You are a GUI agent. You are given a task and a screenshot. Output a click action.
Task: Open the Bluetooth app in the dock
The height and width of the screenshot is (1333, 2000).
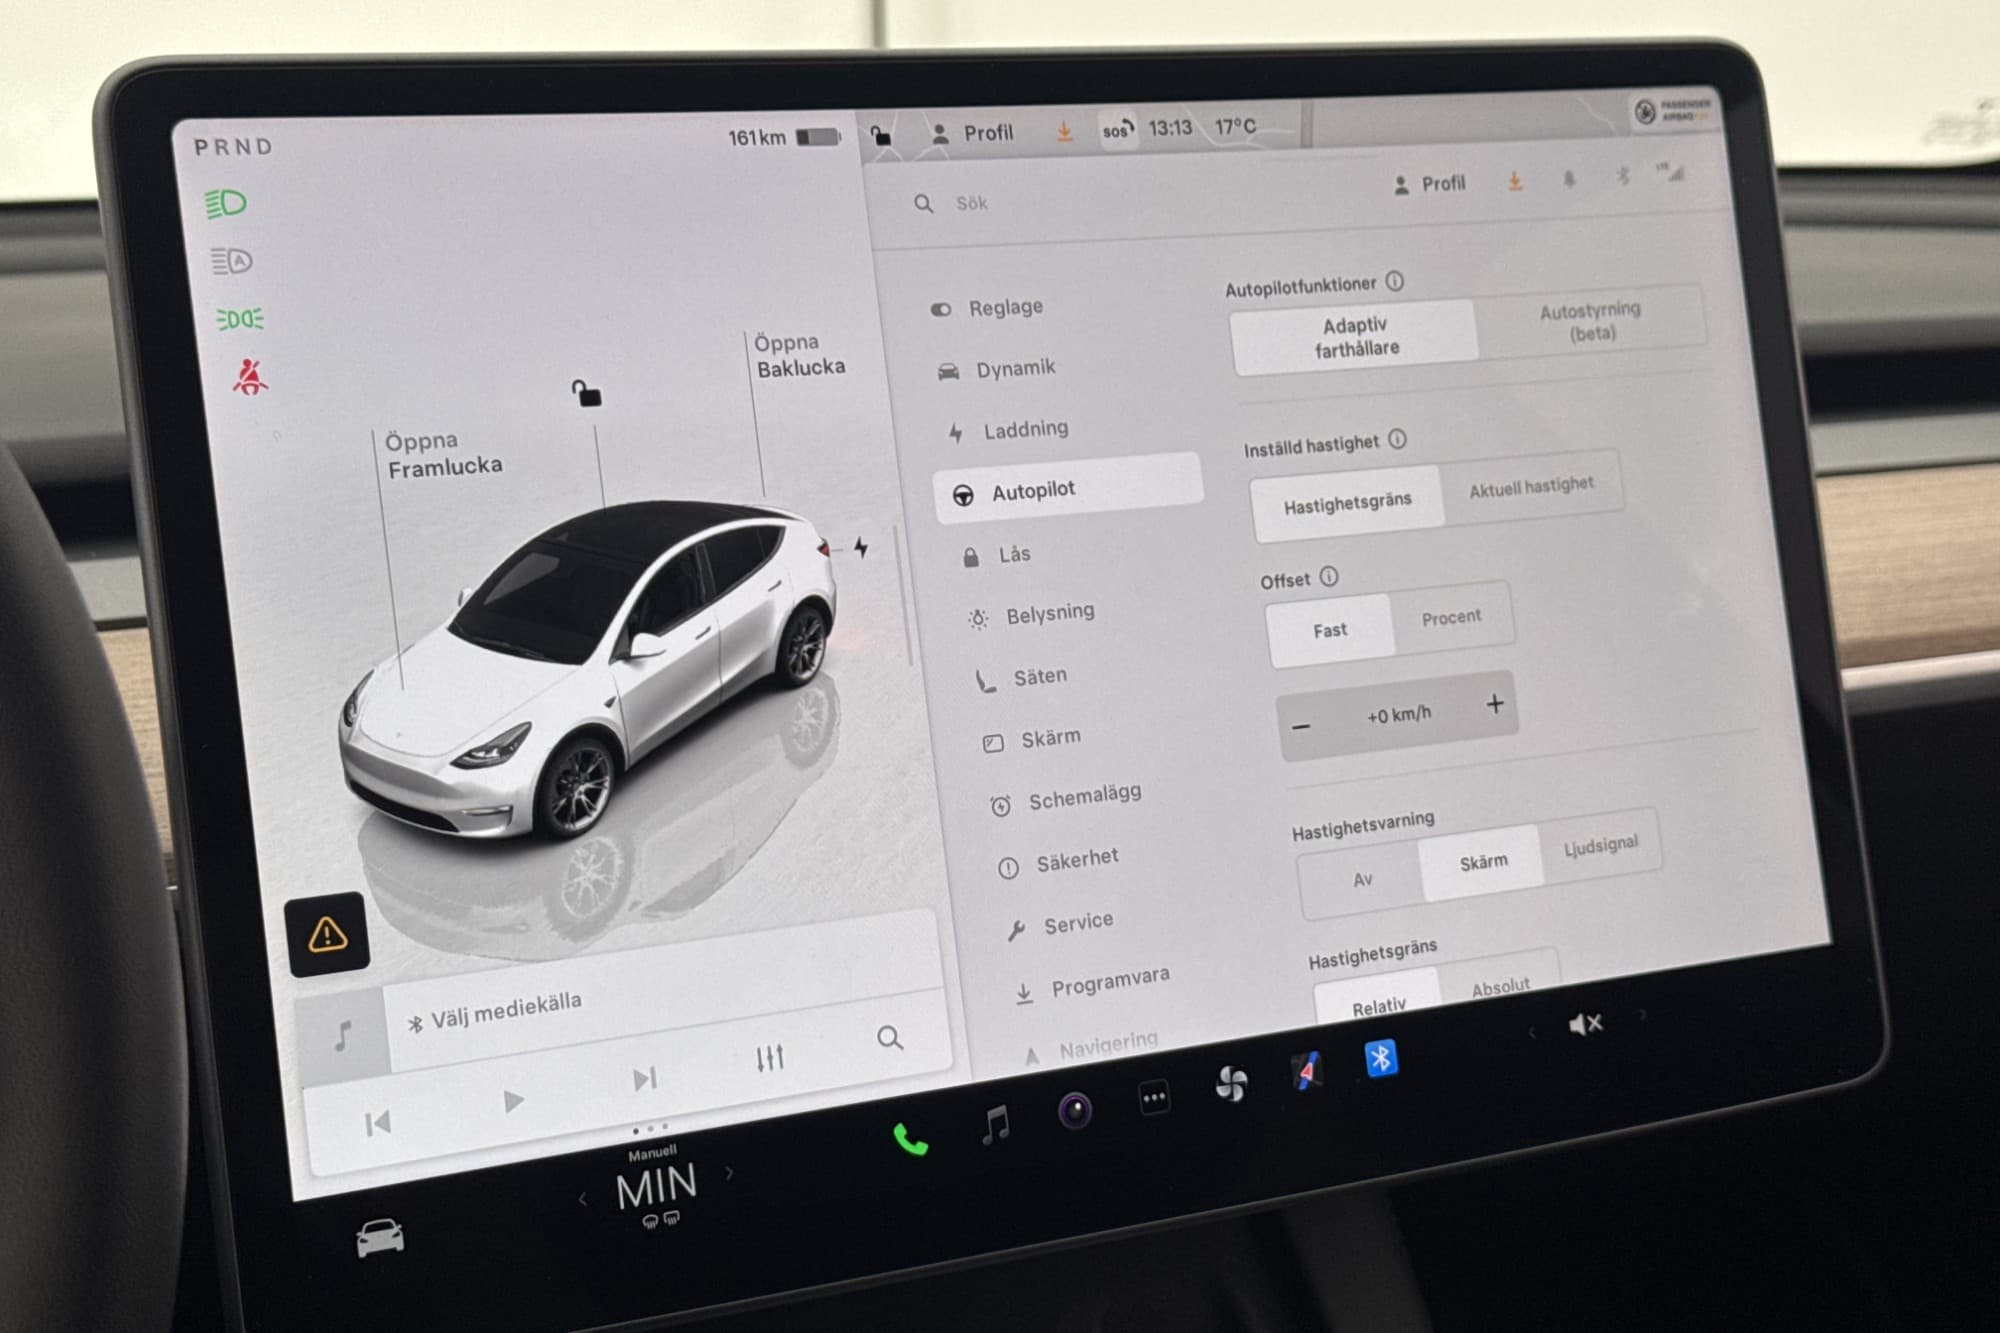pyautogui.click(x=1381, y=1058)
